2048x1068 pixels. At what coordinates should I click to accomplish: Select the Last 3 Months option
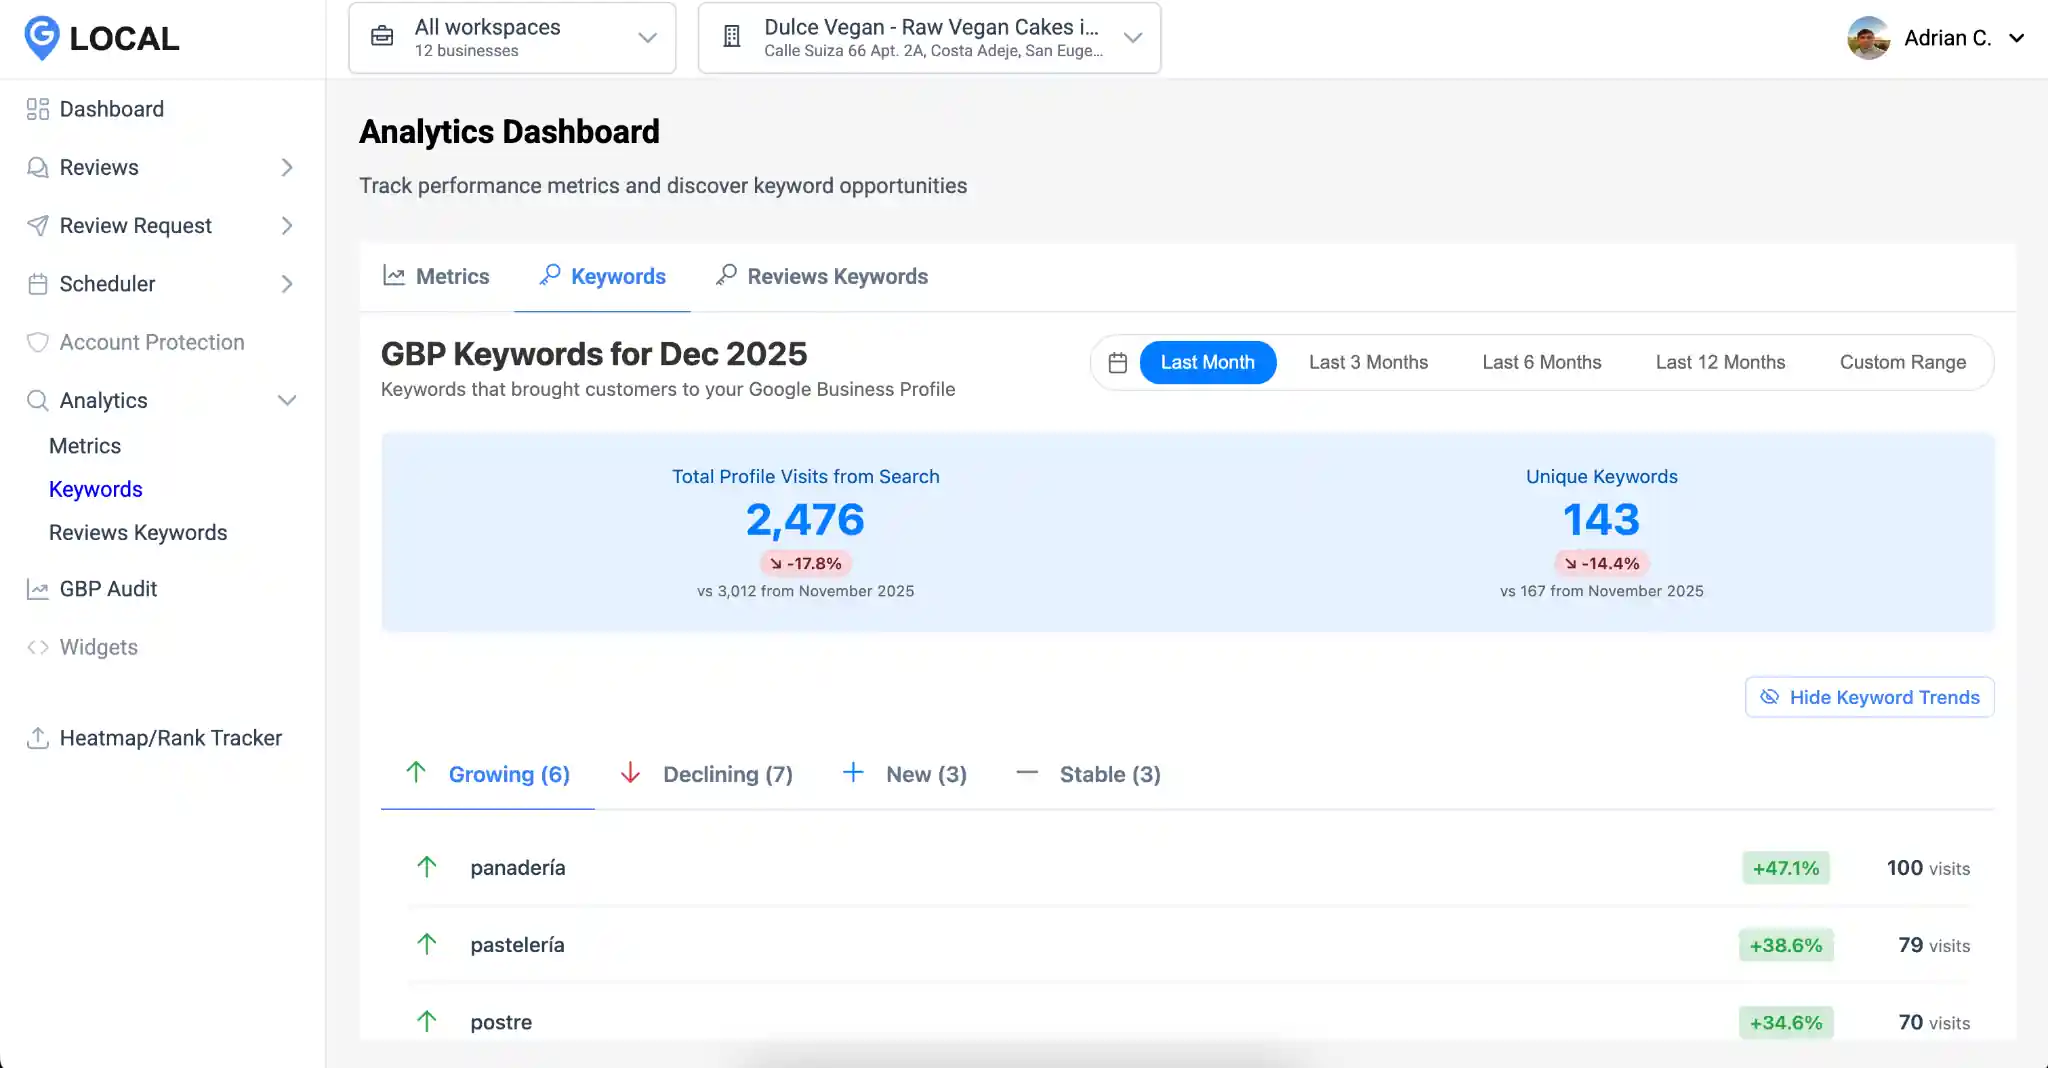[x=1368, y=362]
